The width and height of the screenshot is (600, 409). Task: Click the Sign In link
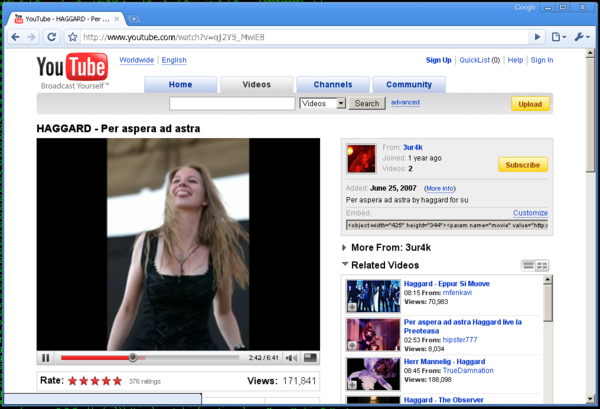[x=542, y=60]
